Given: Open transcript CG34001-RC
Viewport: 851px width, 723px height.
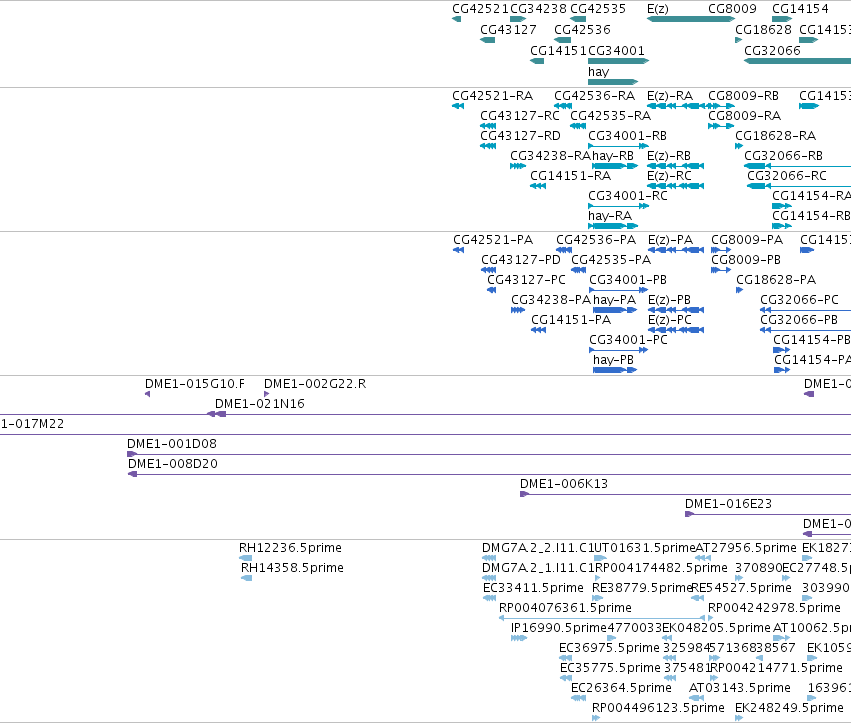Looking at the screenshot, I should (628, 196).
